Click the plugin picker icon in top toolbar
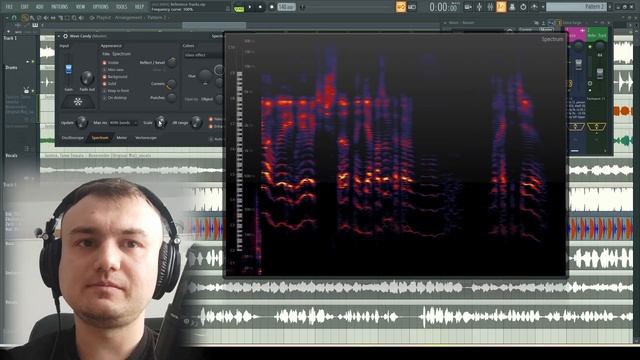Viewport: 640px width, 360px height. pyautogui.click(x=512, y=7)
